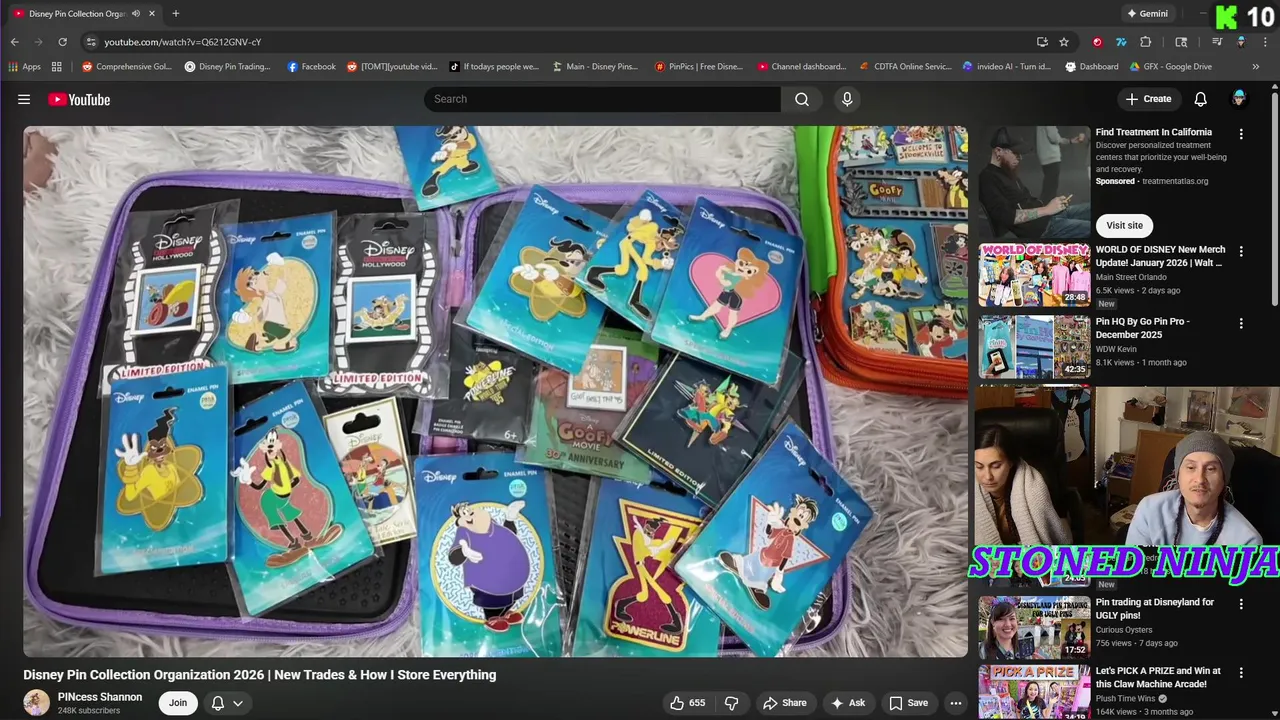Image resolution: width=1280 pixels, height=720 pixels.
Task: Go to YouTube home via logo
Action: click(x=79, y=99)
